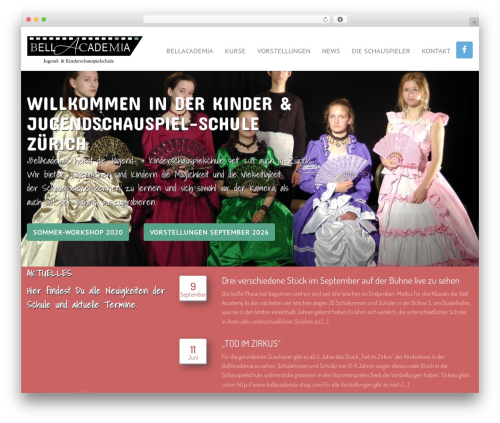Screen dimensions: 500x423
Task: Navigate to KONTAKT page
Action: pos(436,51)
